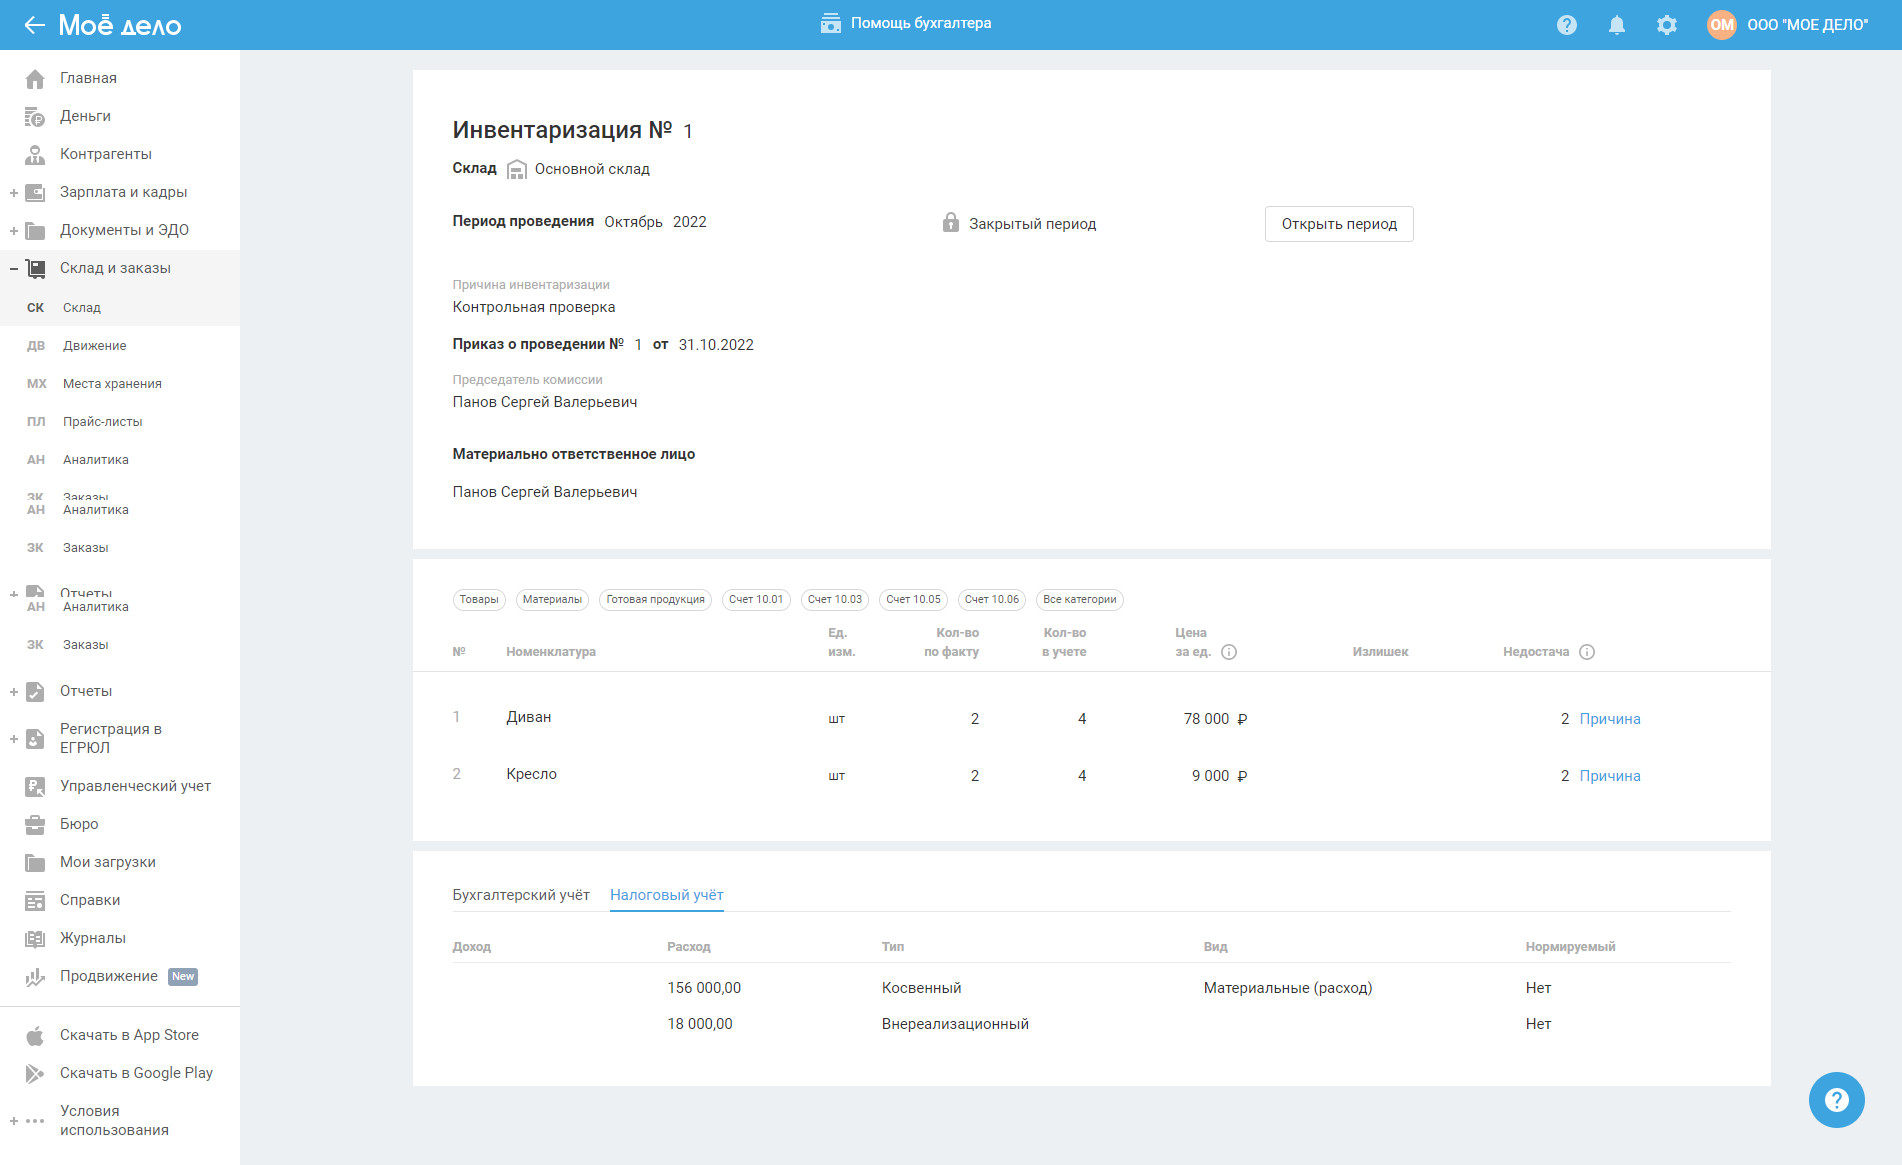Screen dimensions: 1902x1165
Task: Expand the Зарплата и кадры section
Action: pyautogui.click(x=14, y=193)
